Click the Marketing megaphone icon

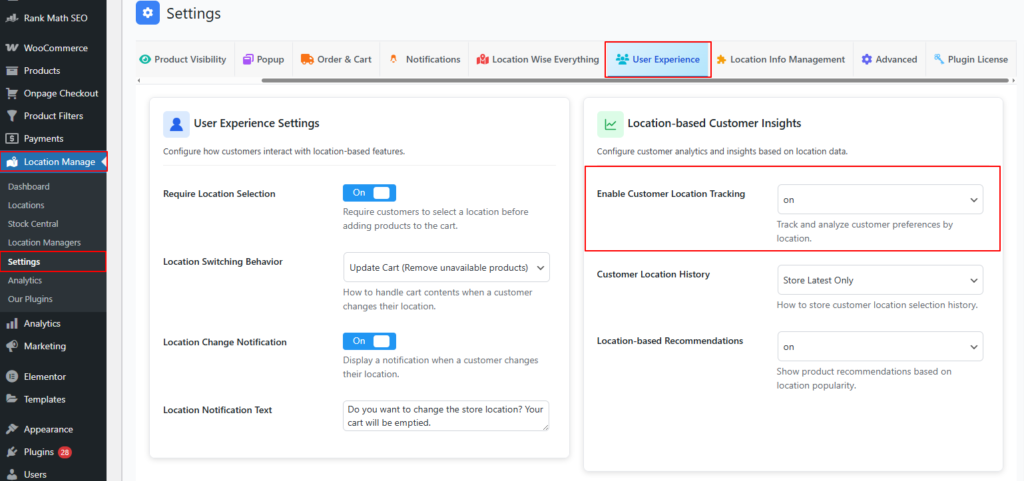(12, 346)
